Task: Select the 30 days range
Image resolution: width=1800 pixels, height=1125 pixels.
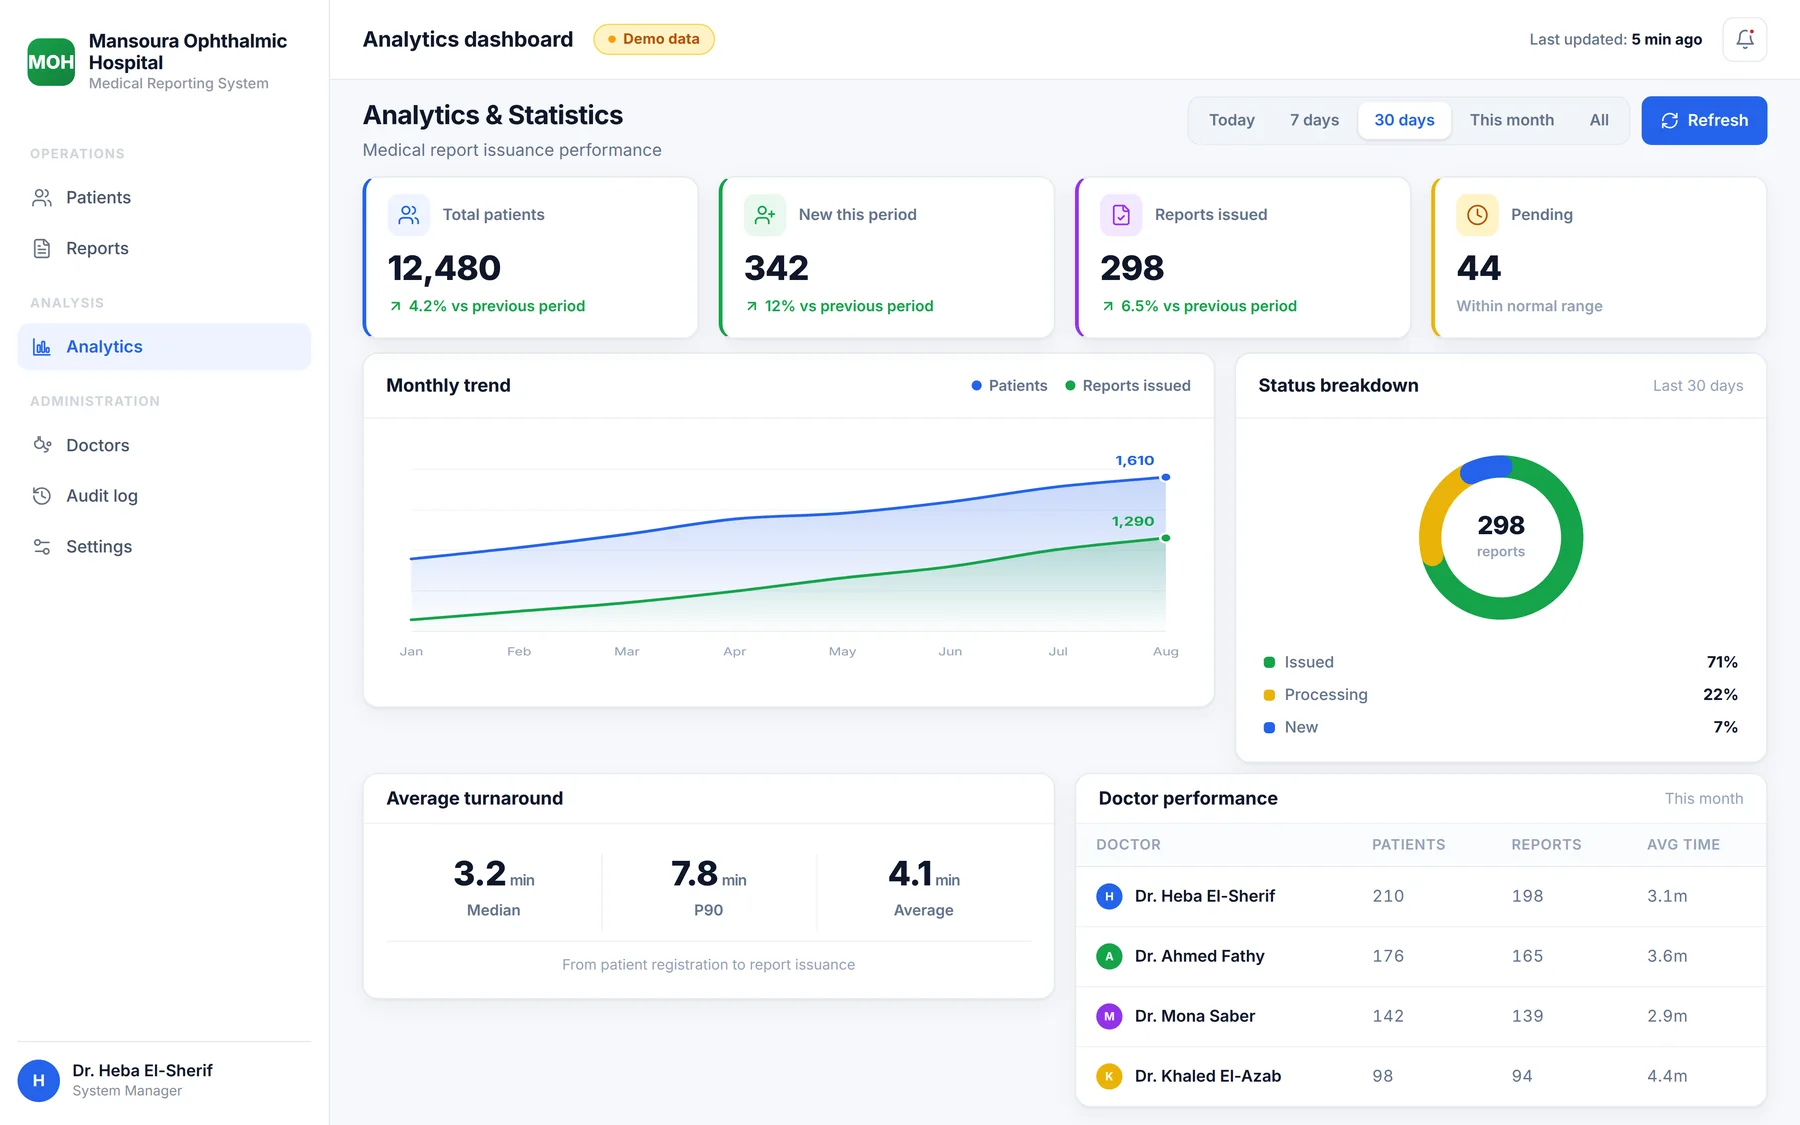Action: point(1404,120)
